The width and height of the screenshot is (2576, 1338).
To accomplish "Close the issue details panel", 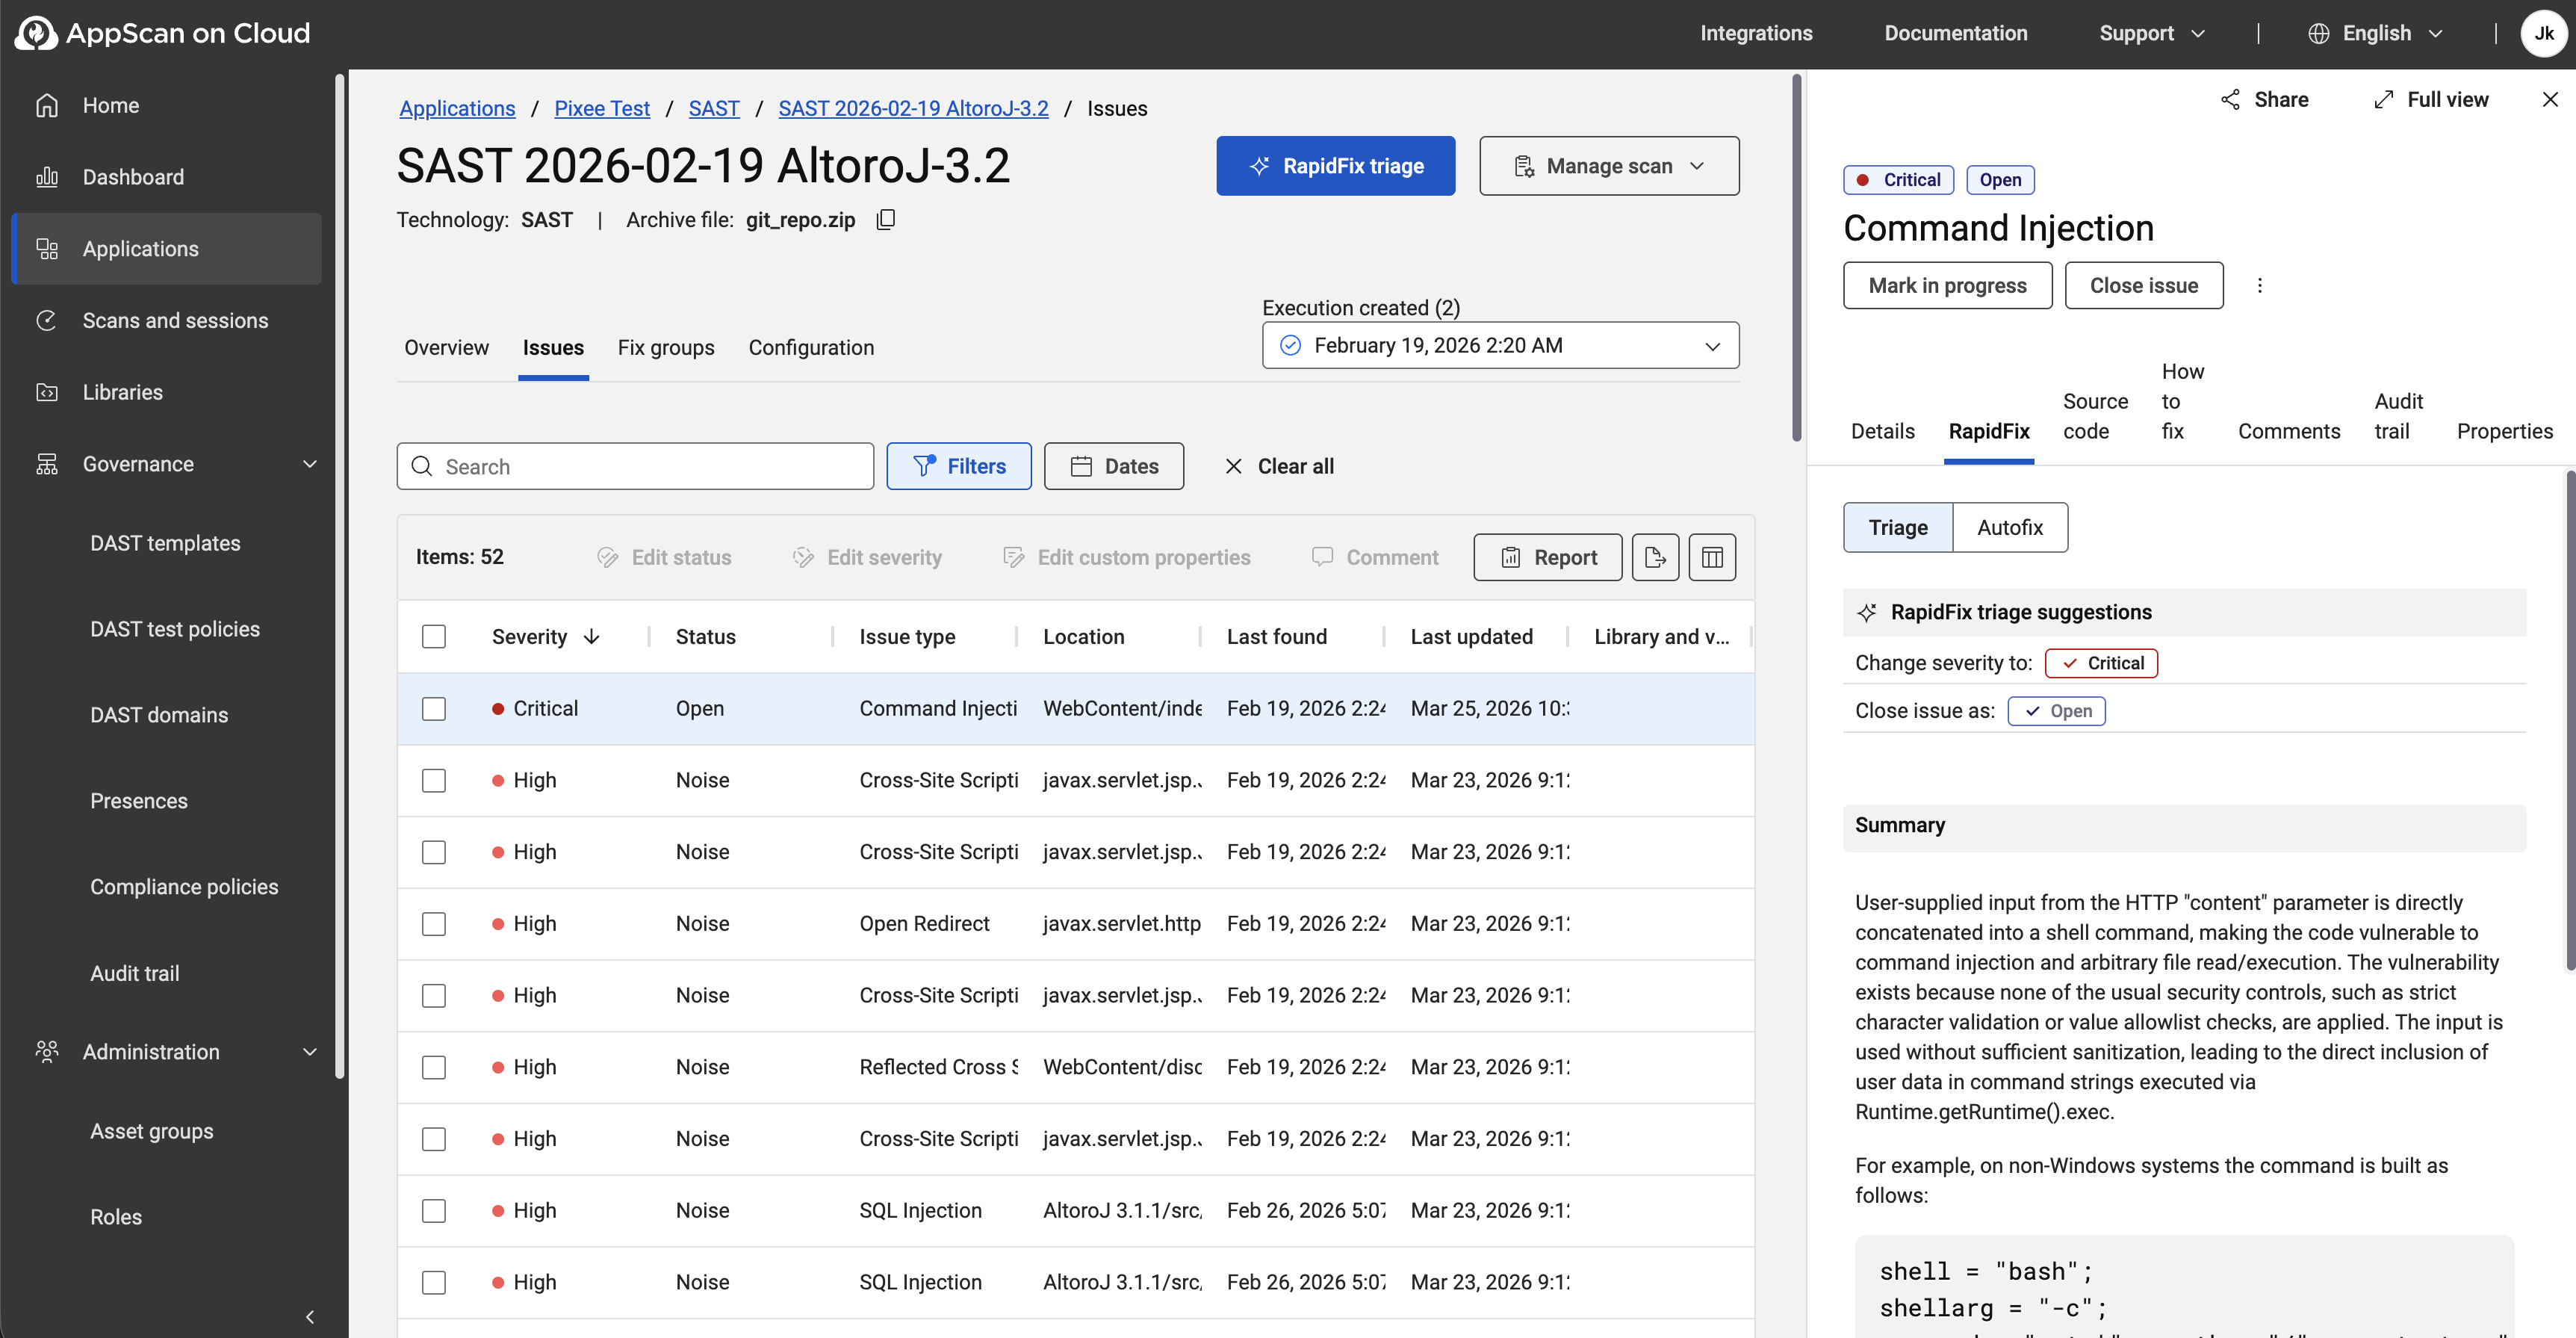I will click(2550, 99).
